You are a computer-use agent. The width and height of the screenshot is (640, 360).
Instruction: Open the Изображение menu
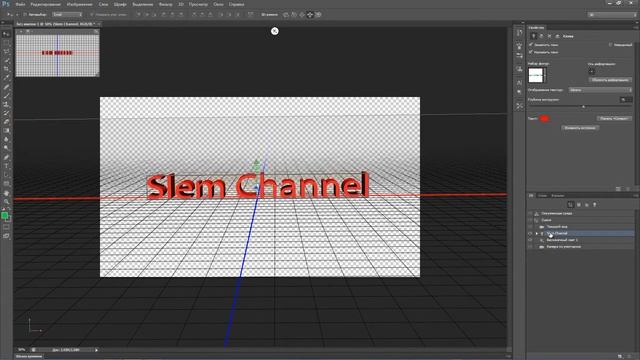(x=80, y=4)
